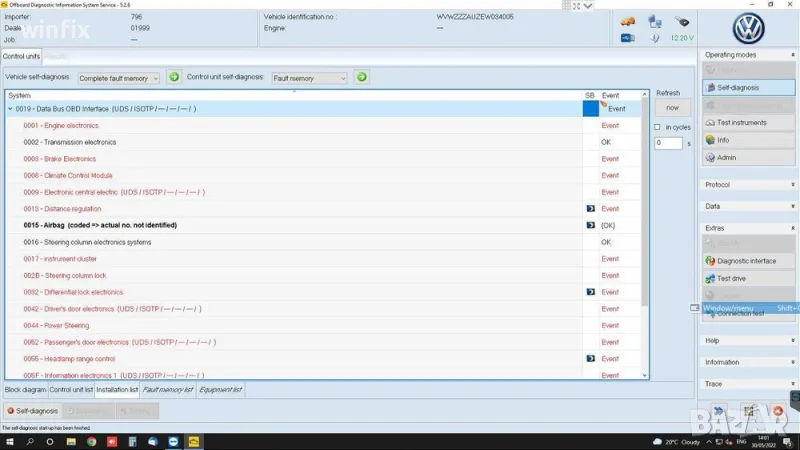
Task: Click green go arrow beside Fault memory dropdown
Action: click(x=362, y=77)
